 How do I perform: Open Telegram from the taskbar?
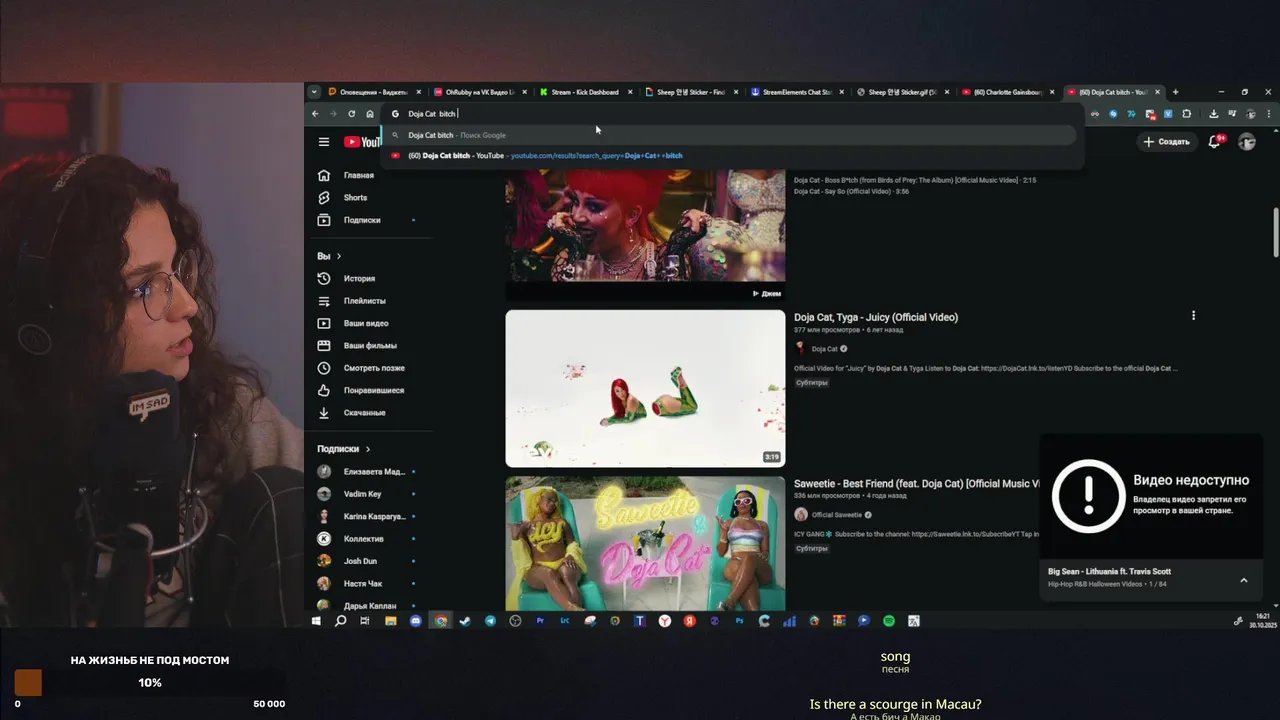[490, 621]
